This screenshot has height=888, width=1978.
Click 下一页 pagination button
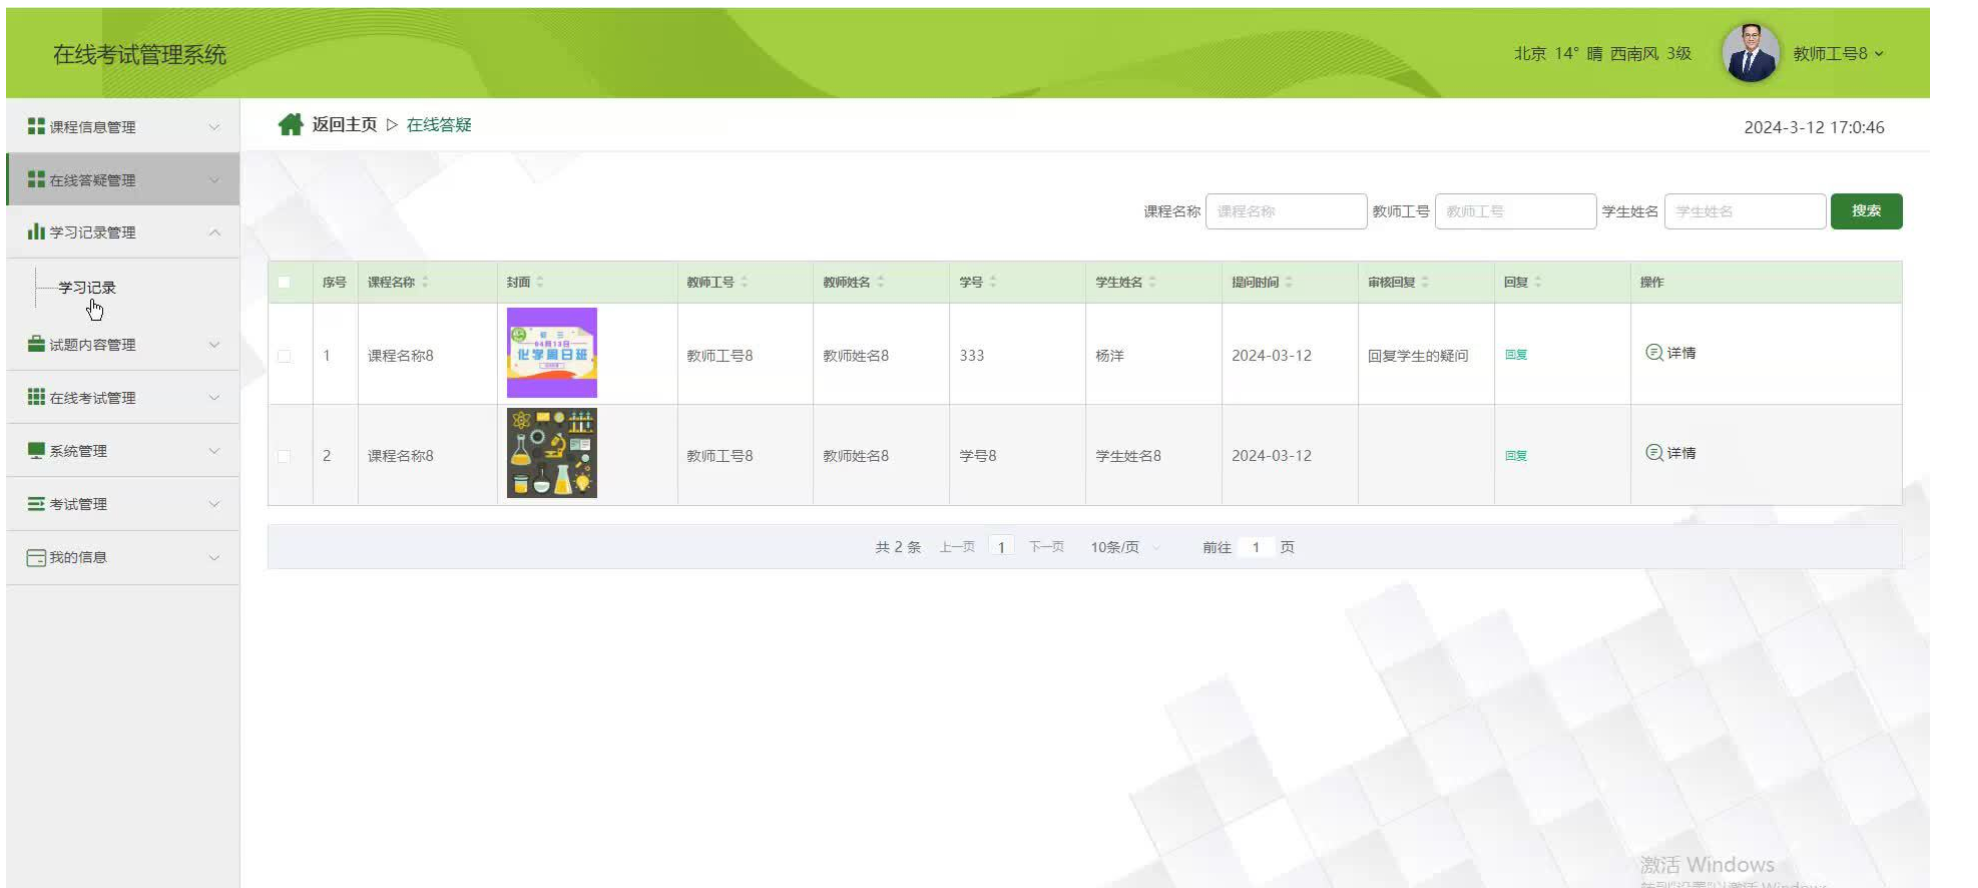[x=1046, y=547]
